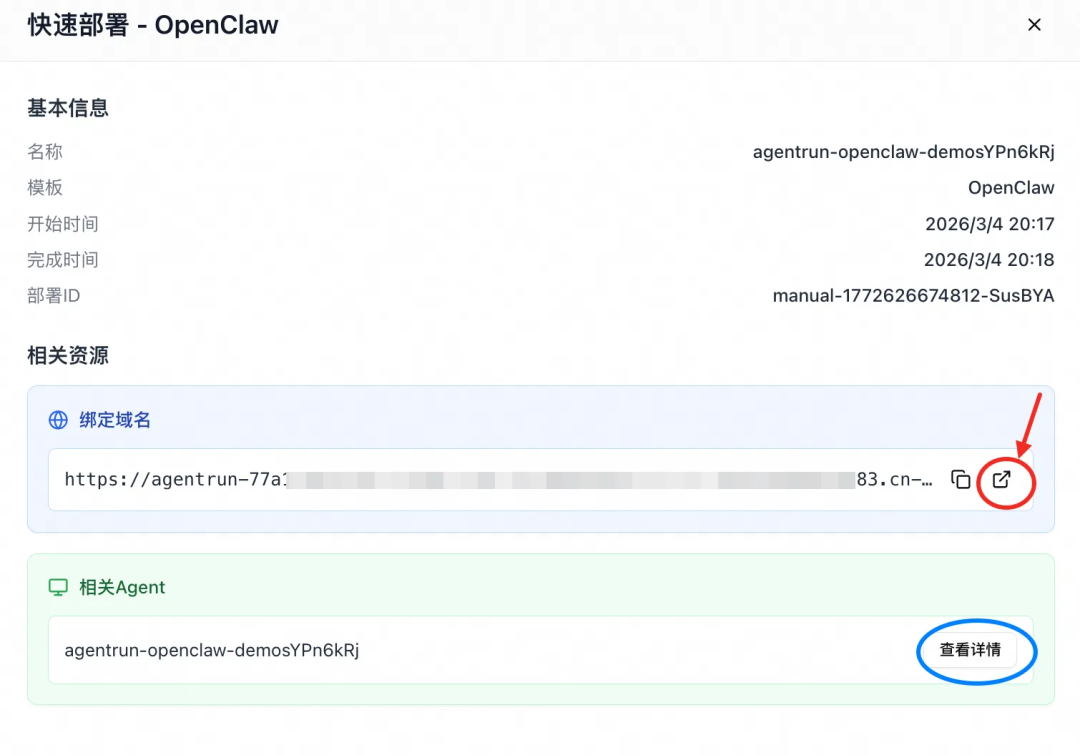
Task: Click the blue globe icon next to 绑定域名
Action: 59,419
